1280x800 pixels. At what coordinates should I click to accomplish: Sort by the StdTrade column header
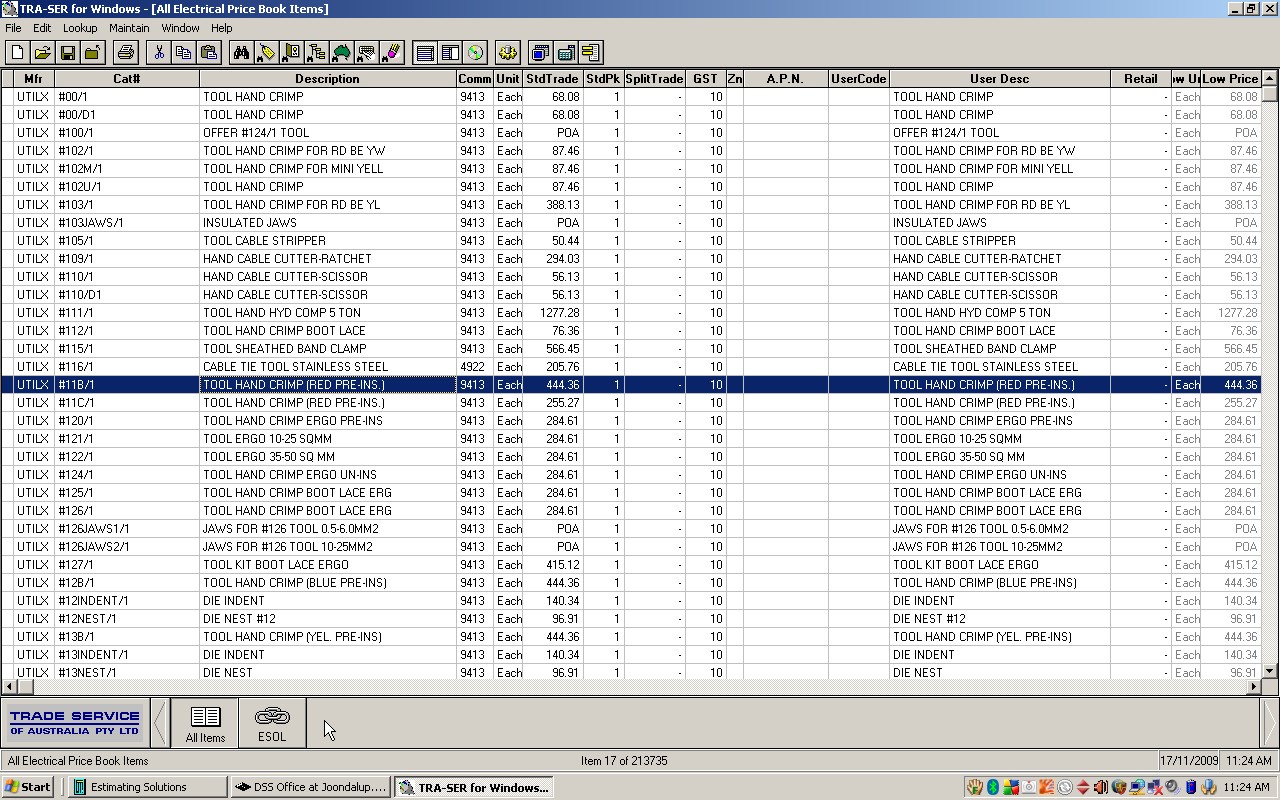[553, 79]
